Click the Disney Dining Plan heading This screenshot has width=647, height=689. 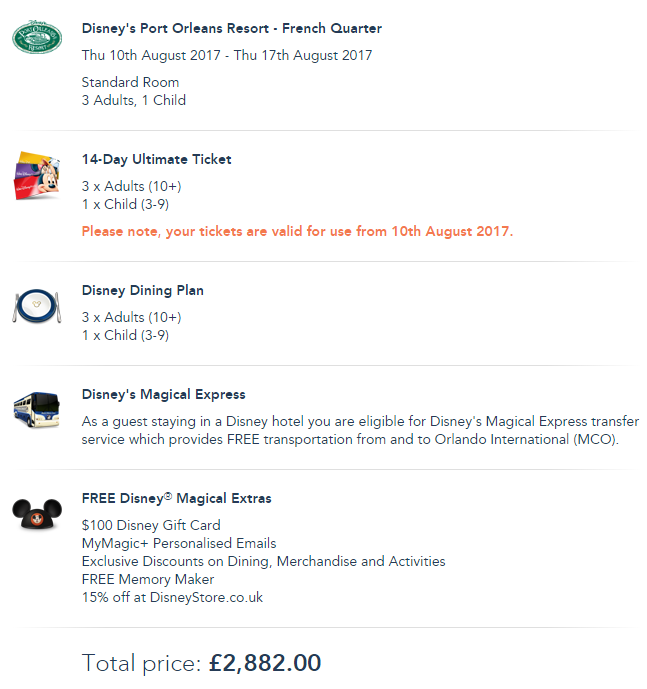(x=142, y=291)
